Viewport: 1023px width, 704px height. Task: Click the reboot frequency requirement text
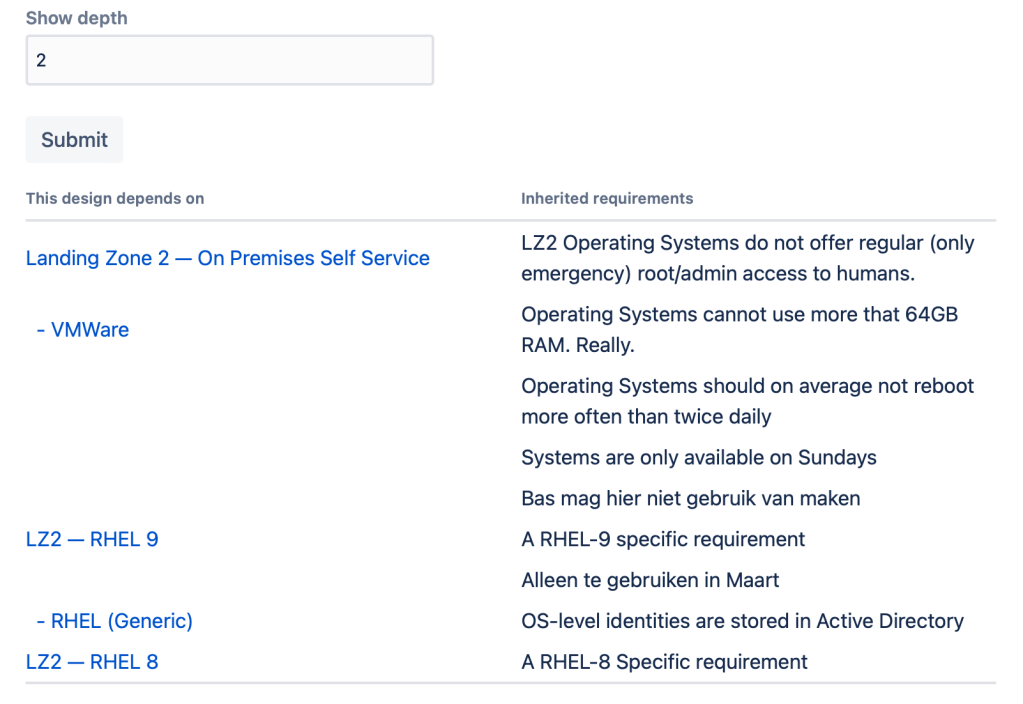[x=747, y=401]
